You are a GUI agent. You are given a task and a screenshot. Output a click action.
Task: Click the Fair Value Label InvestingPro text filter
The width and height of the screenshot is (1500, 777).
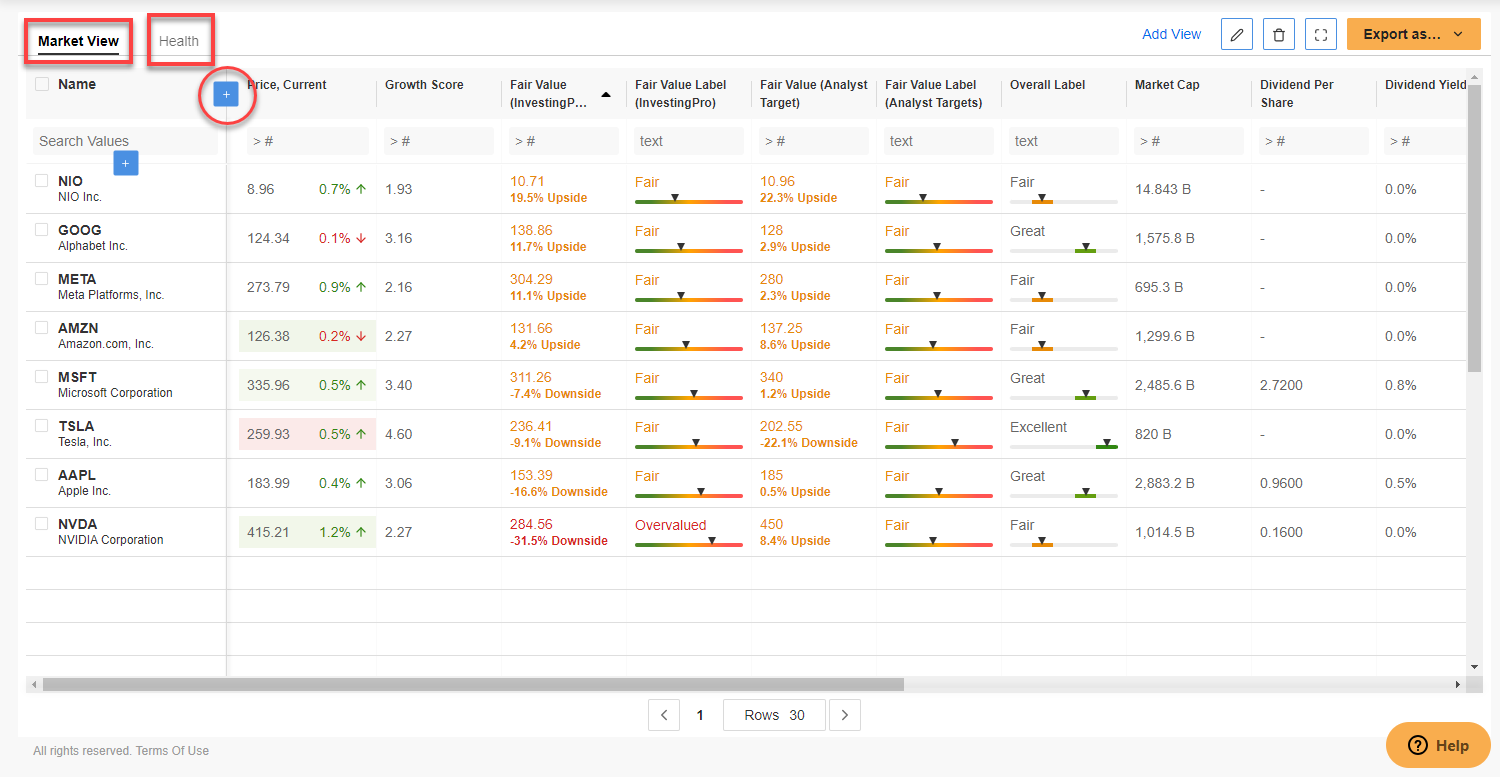tap(689, 141)
